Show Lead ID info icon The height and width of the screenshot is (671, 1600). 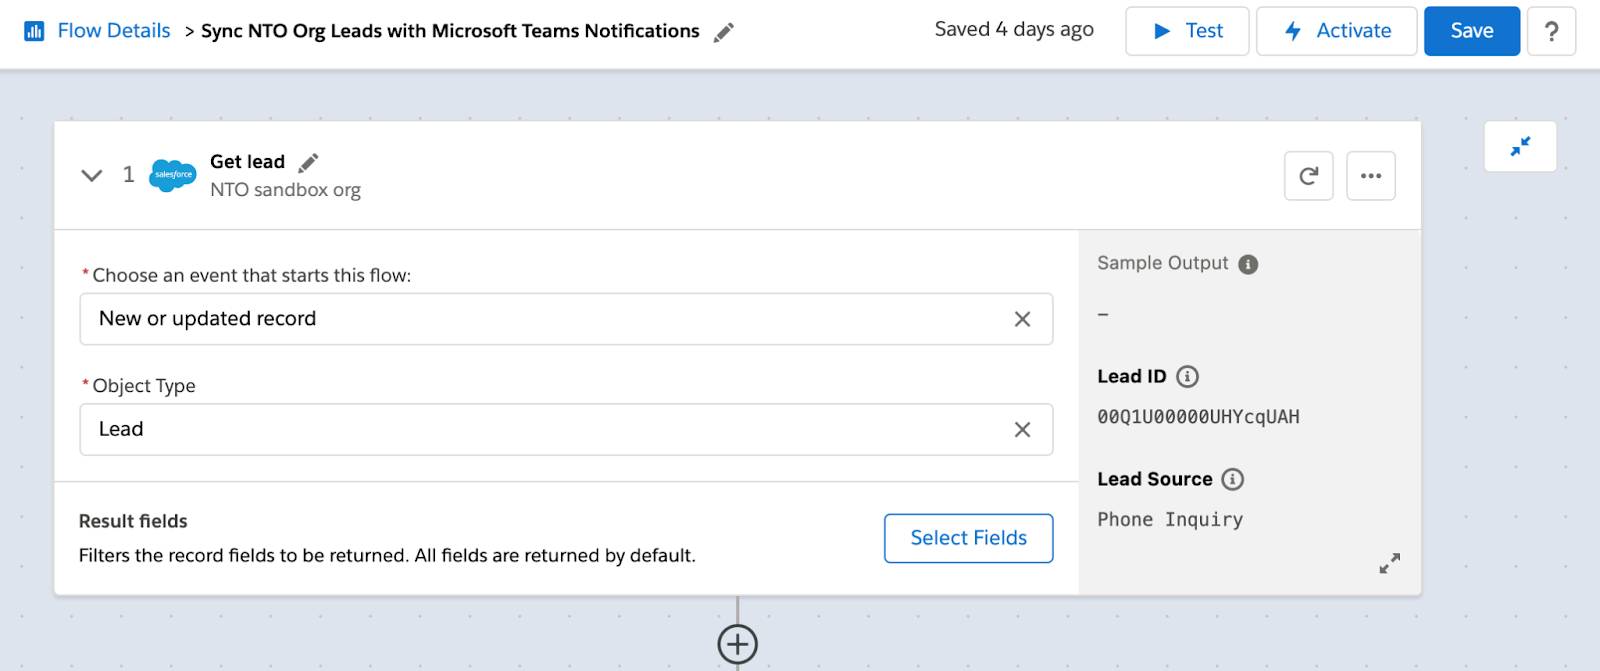[1187, 377]
